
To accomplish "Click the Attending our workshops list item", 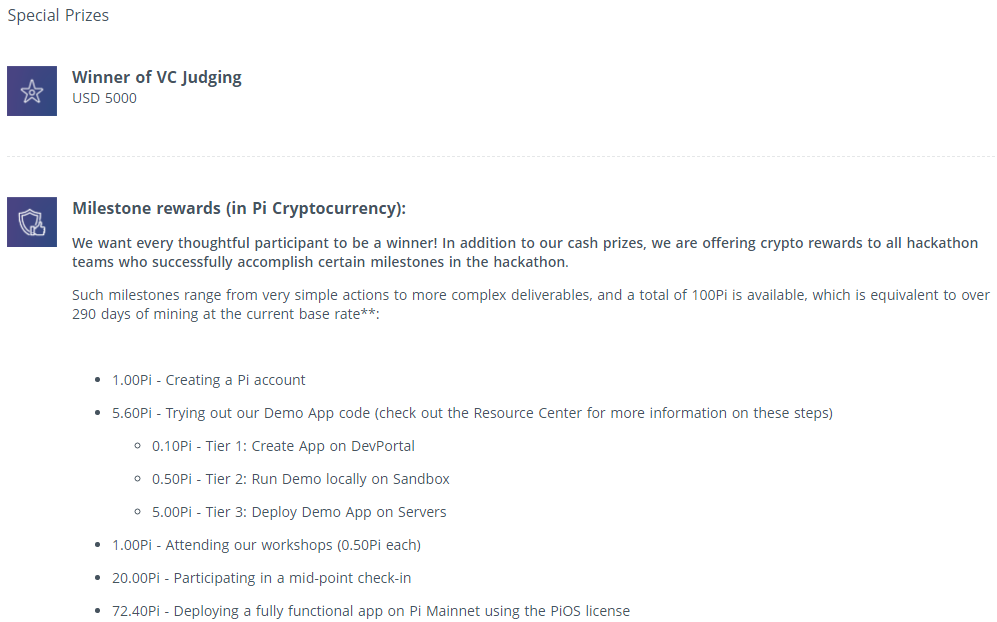I will coord(266,545).
